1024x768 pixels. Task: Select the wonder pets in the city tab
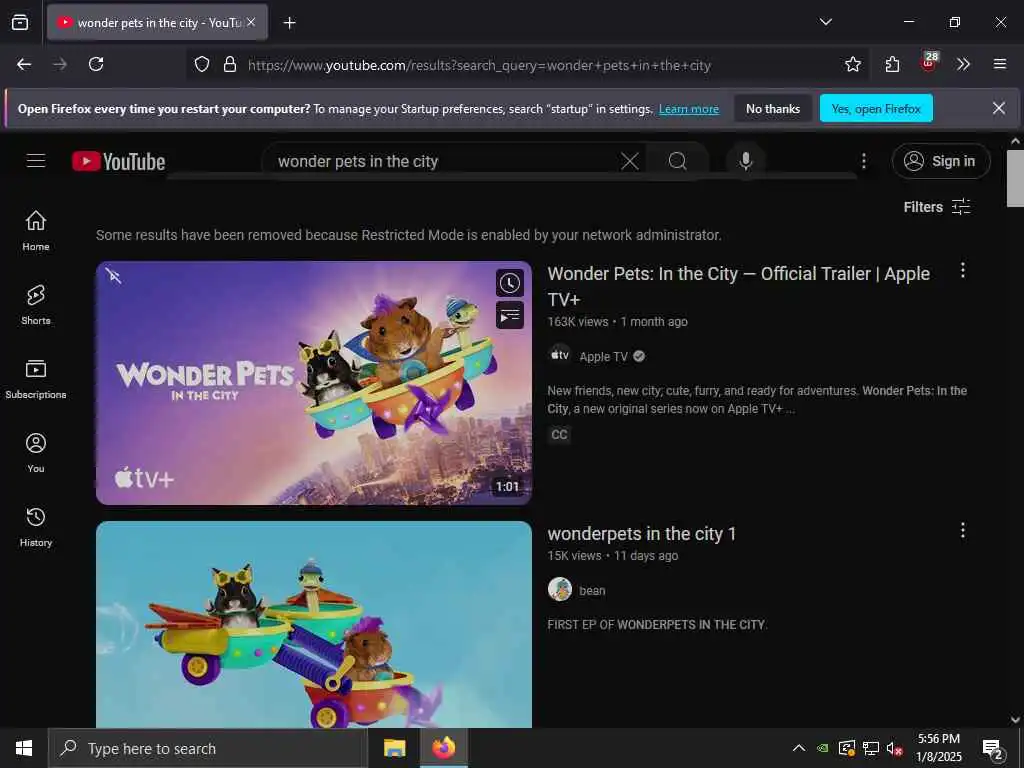[157, 22]
